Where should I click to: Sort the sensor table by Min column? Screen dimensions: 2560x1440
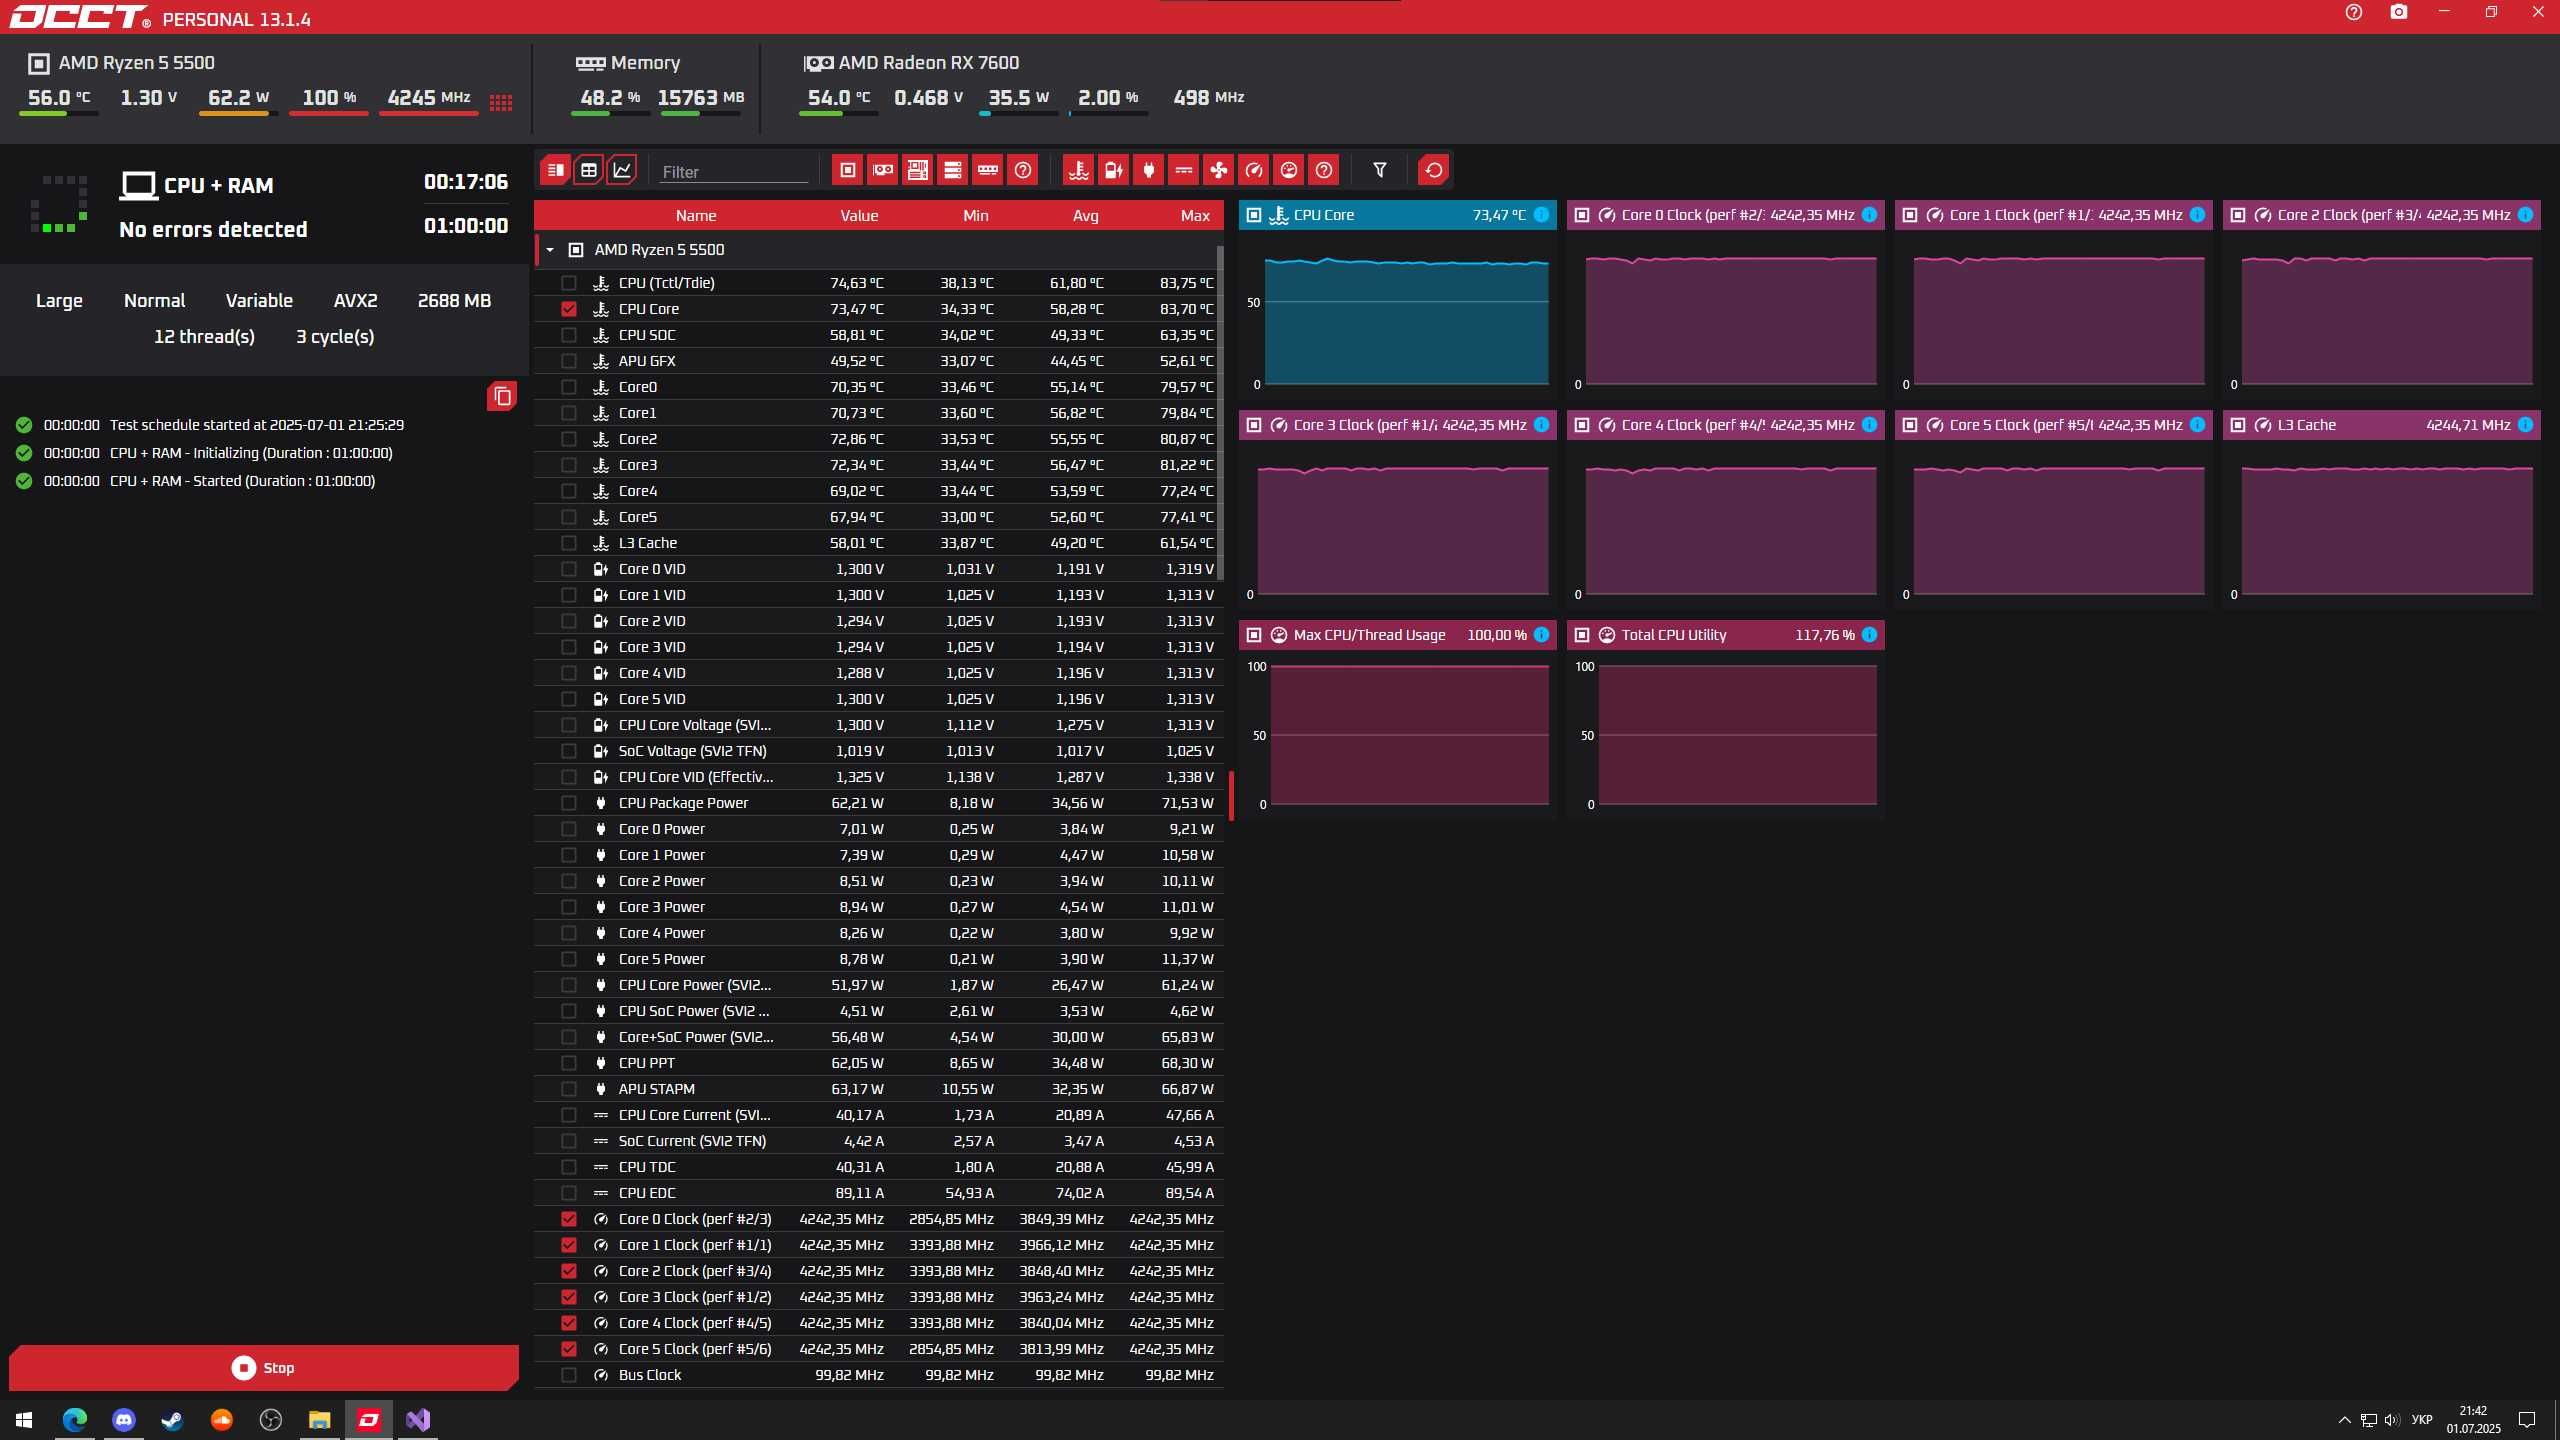976,216
